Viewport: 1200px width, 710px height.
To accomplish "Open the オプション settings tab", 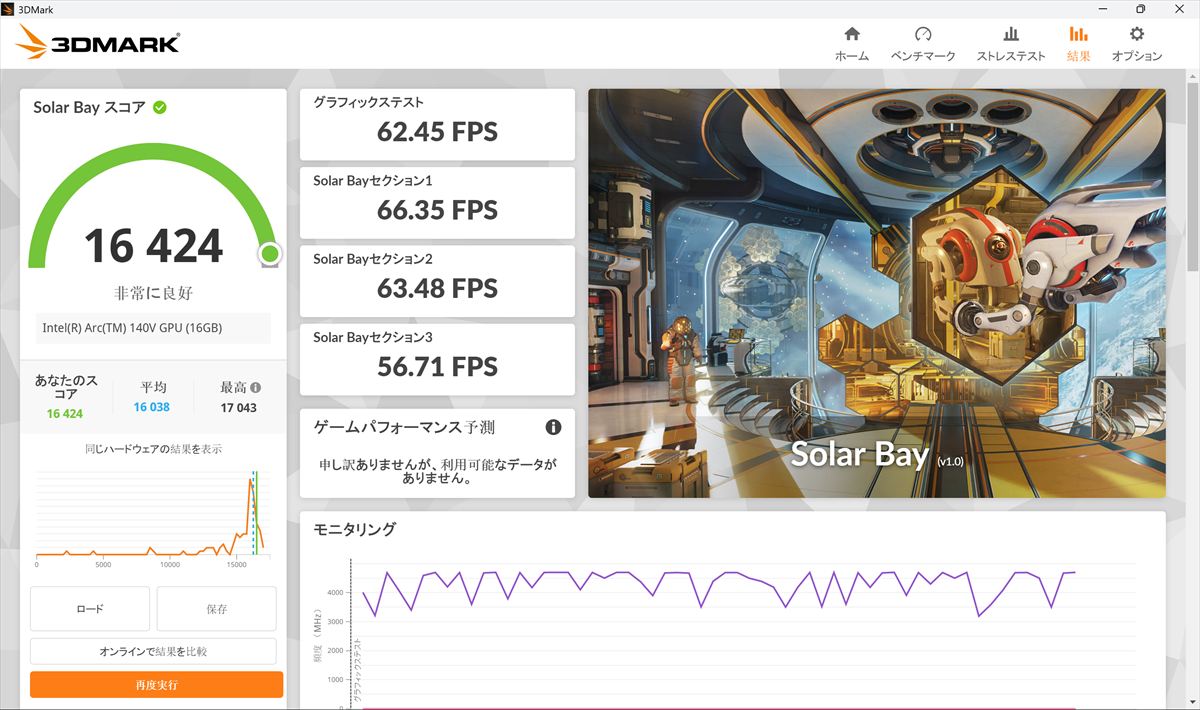I will [x=1137, y=44].
